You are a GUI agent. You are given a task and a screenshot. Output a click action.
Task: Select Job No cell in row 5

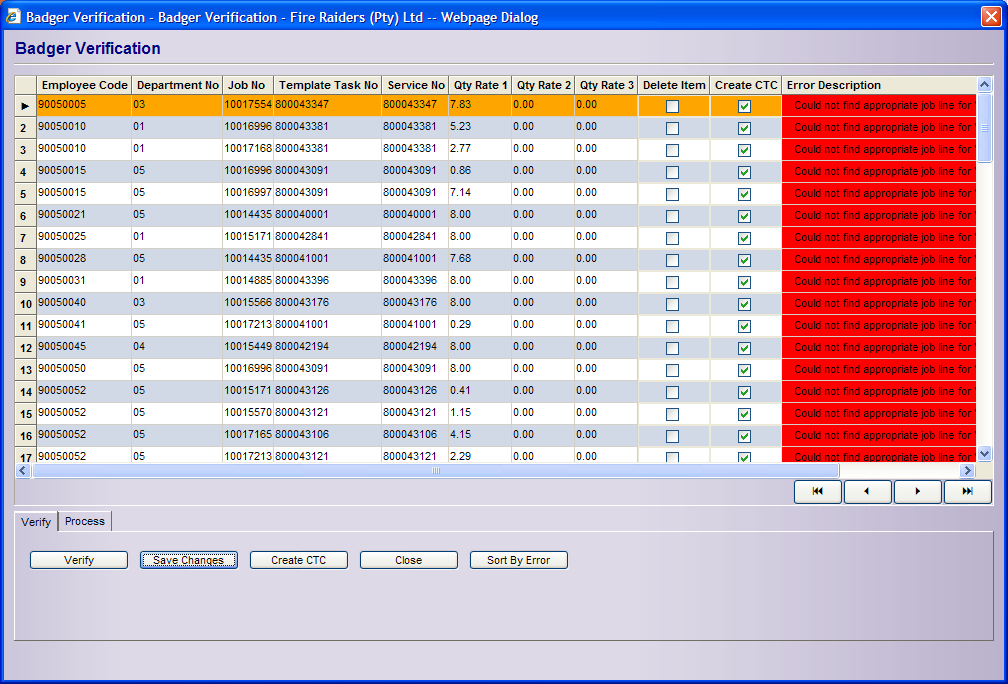[x=247, y=192]
